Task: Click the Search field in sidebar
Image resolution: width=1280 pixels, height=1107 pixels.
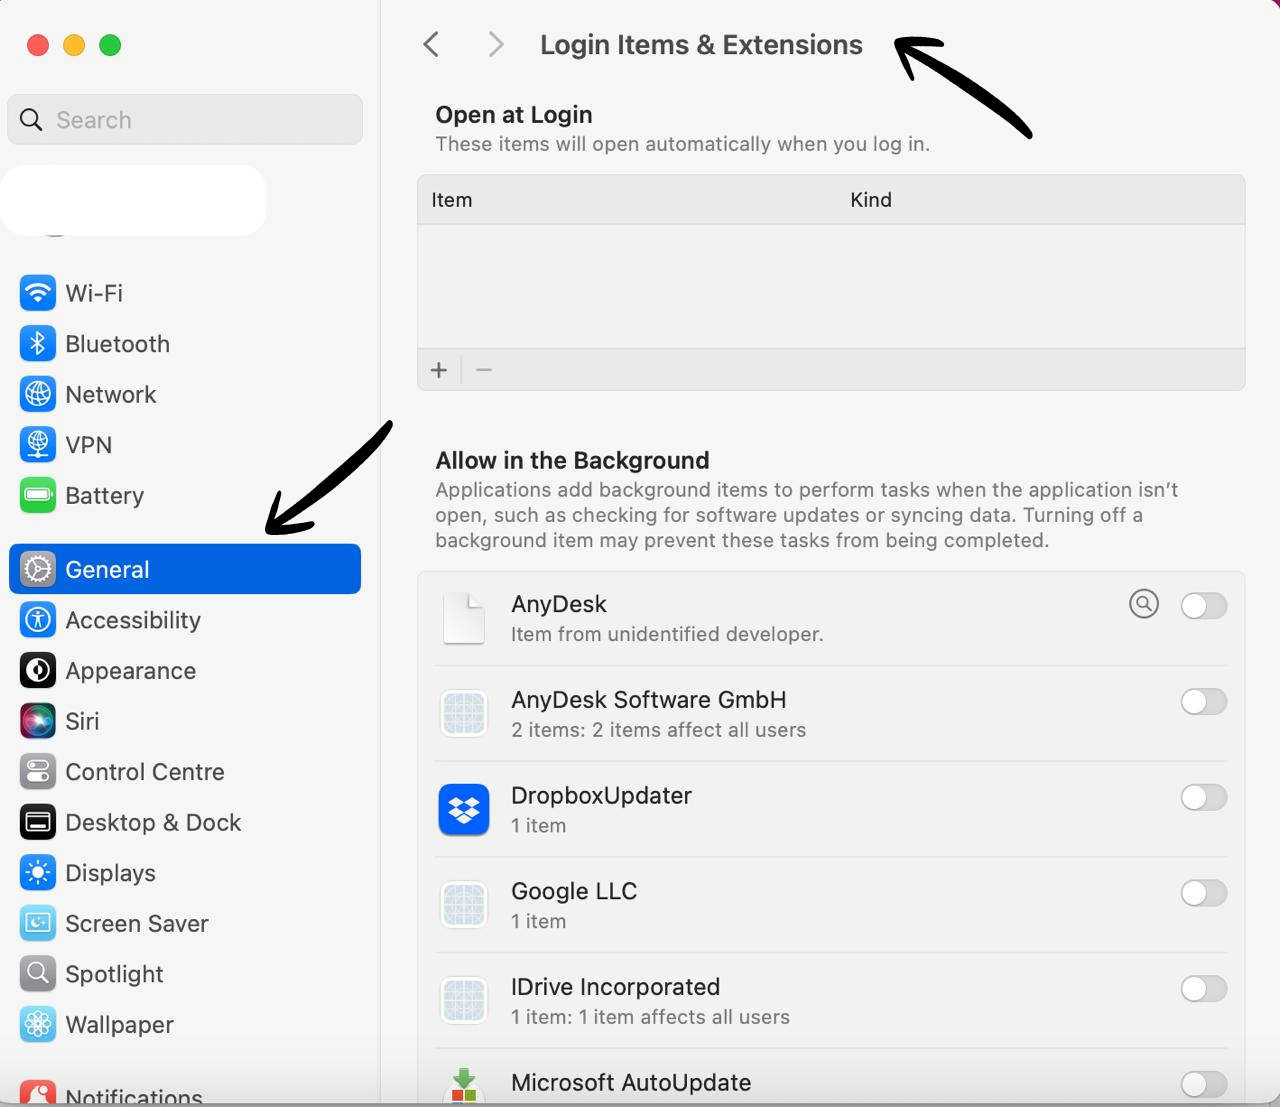Action: coord(185,120)
